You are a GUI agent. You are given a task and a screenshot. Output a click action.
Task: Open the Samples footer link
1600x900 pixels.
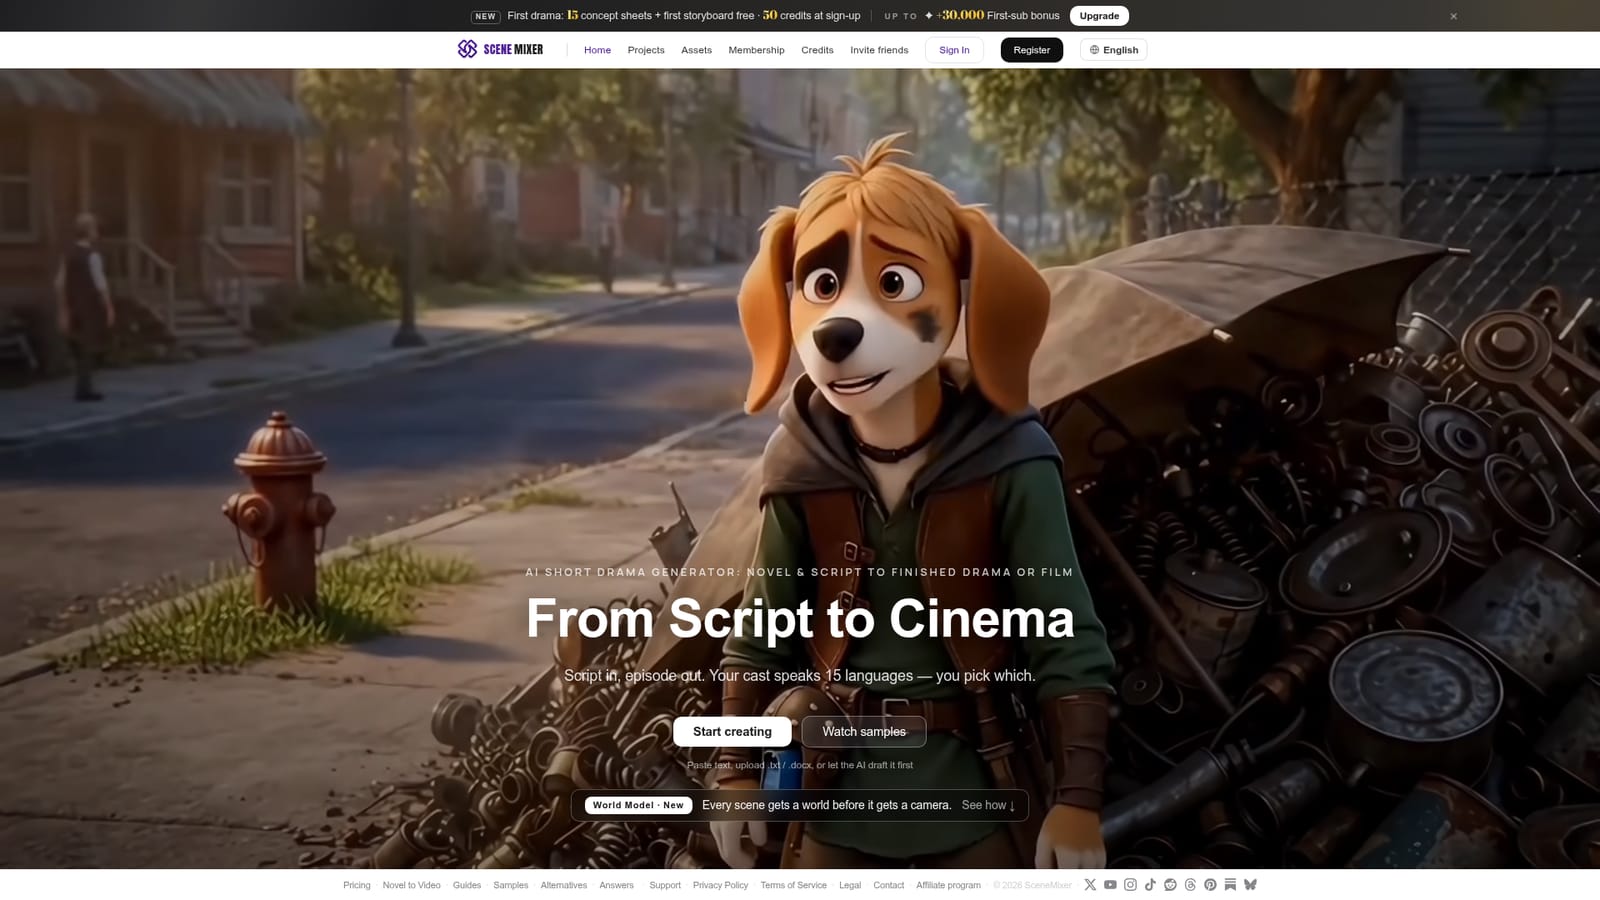[510, 885]
